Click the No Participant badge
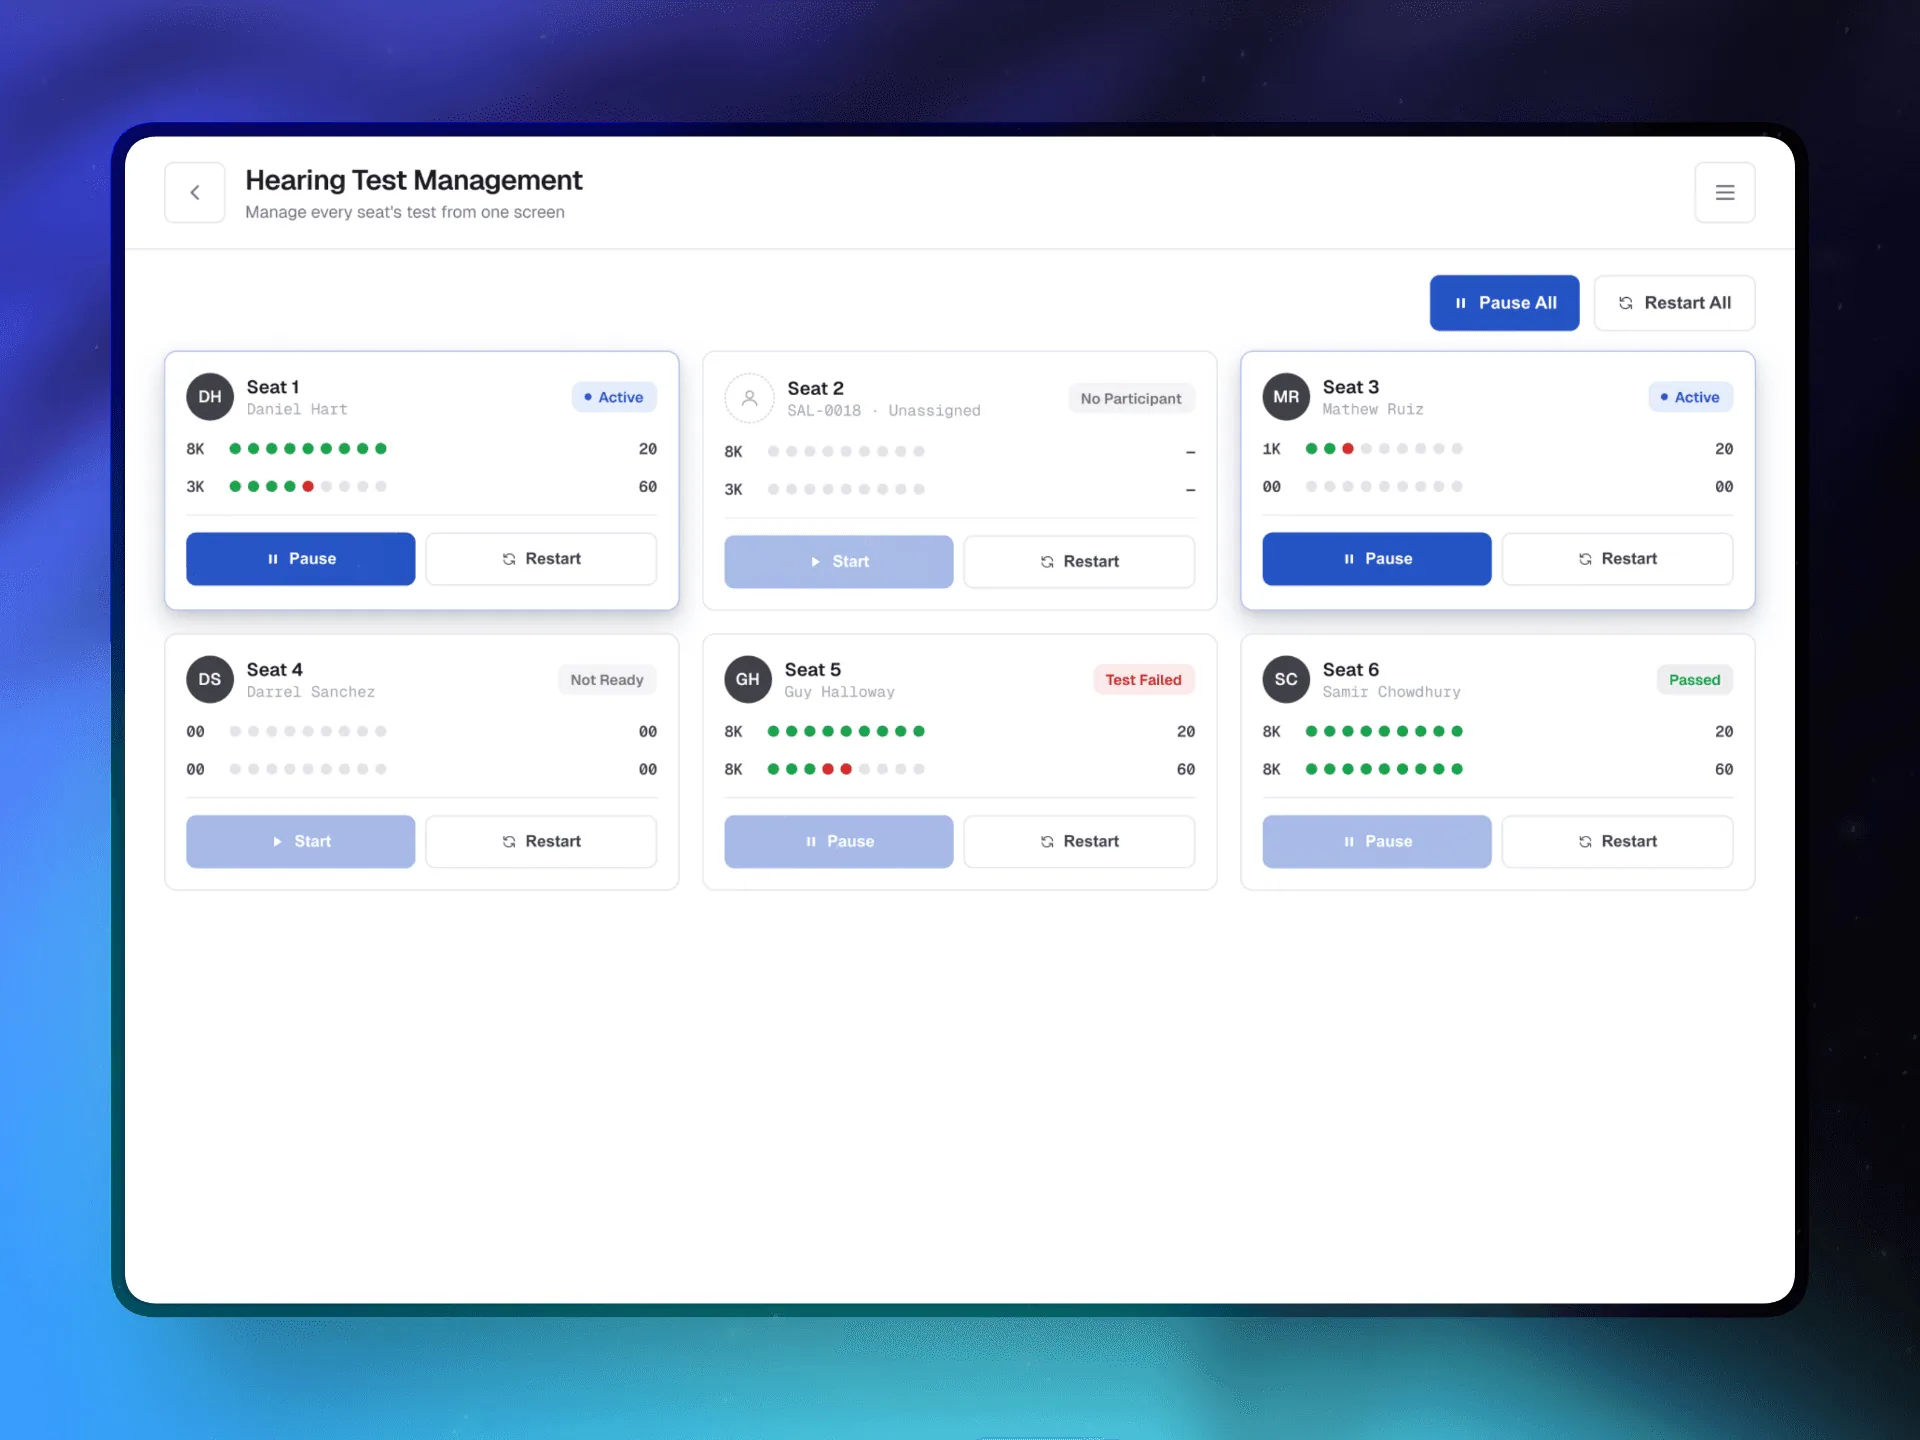Screen dimensions: 1920x1440 click(1131, 399)
